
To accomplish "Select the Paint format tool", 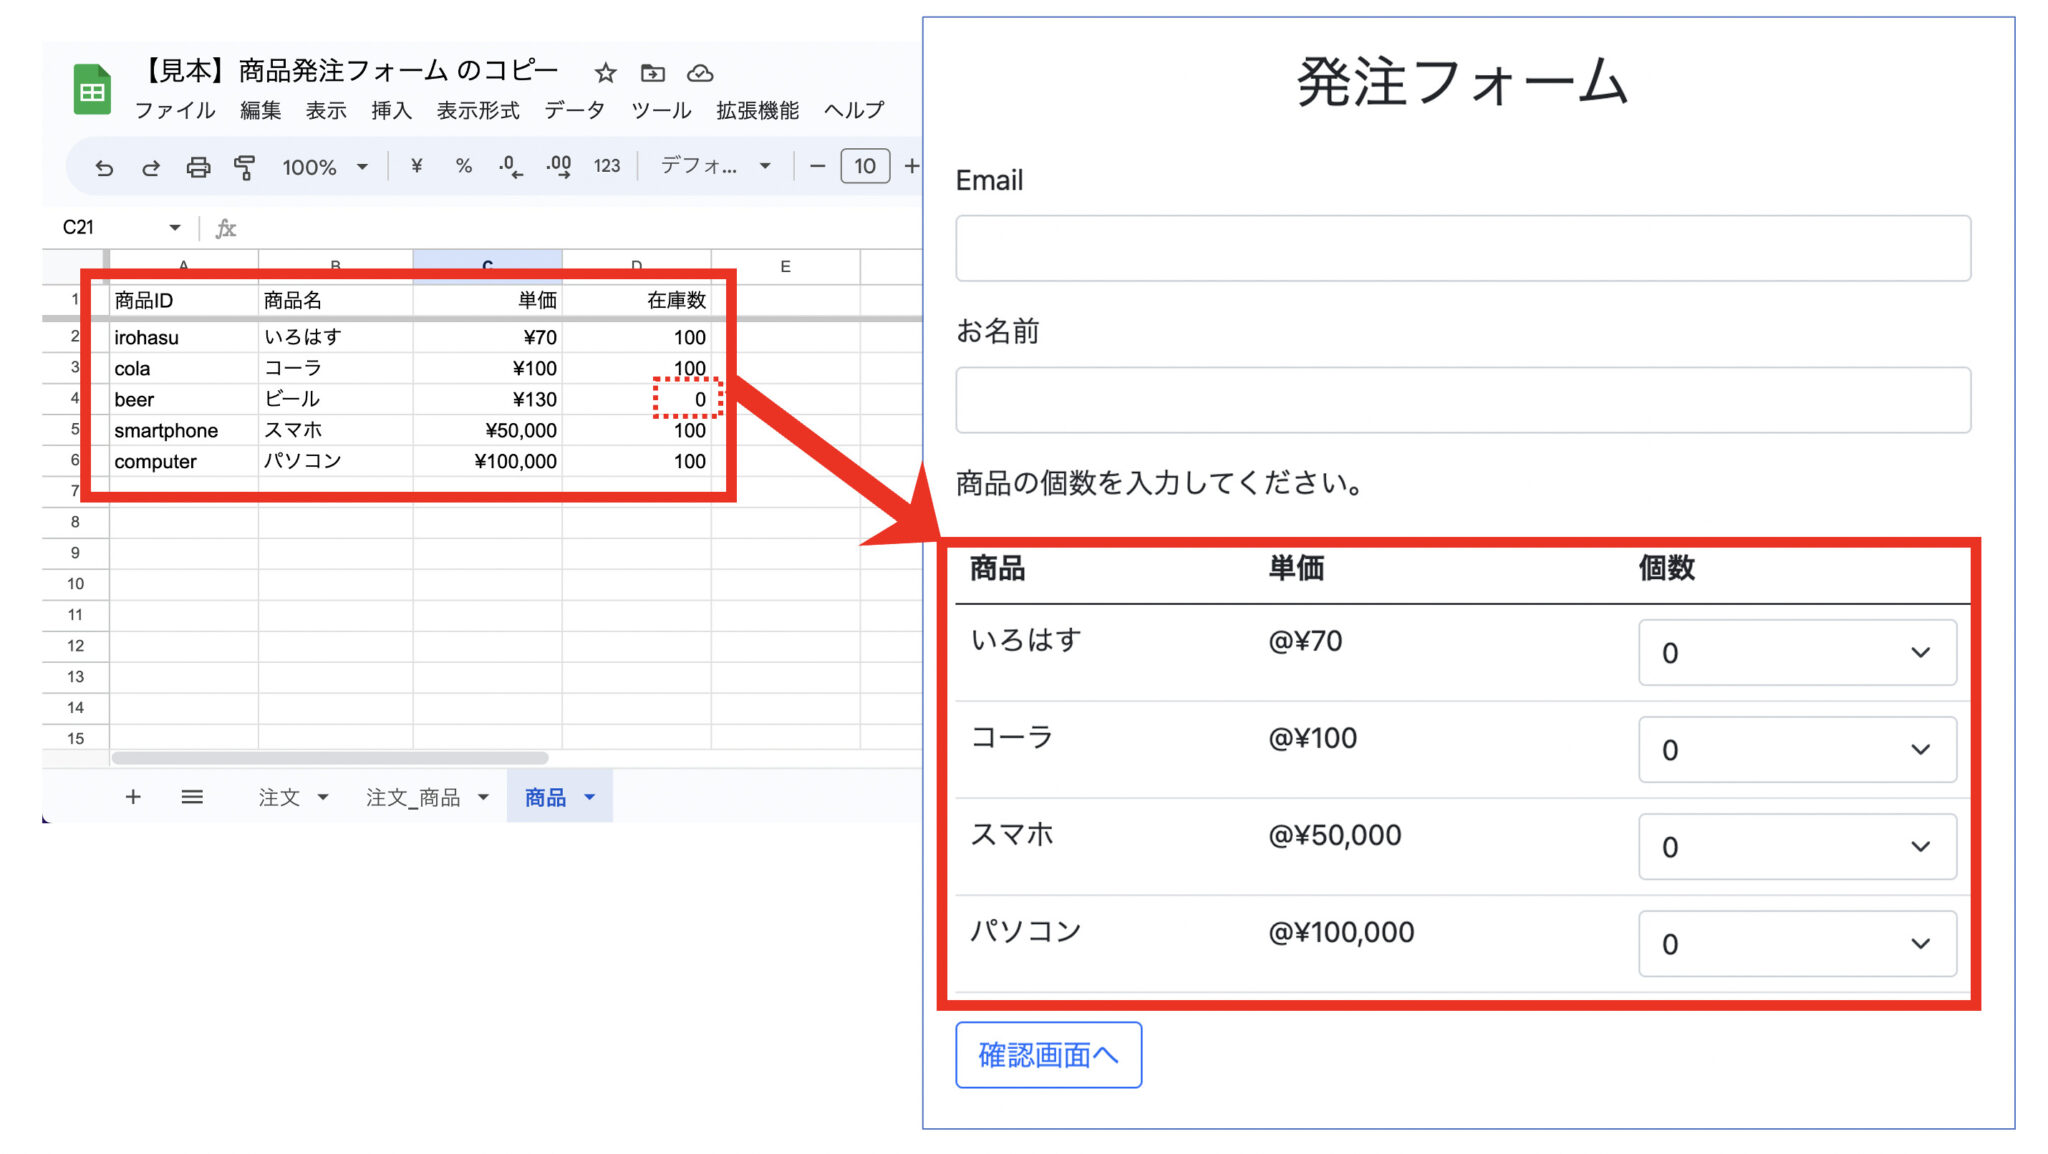I will point(245,167).
